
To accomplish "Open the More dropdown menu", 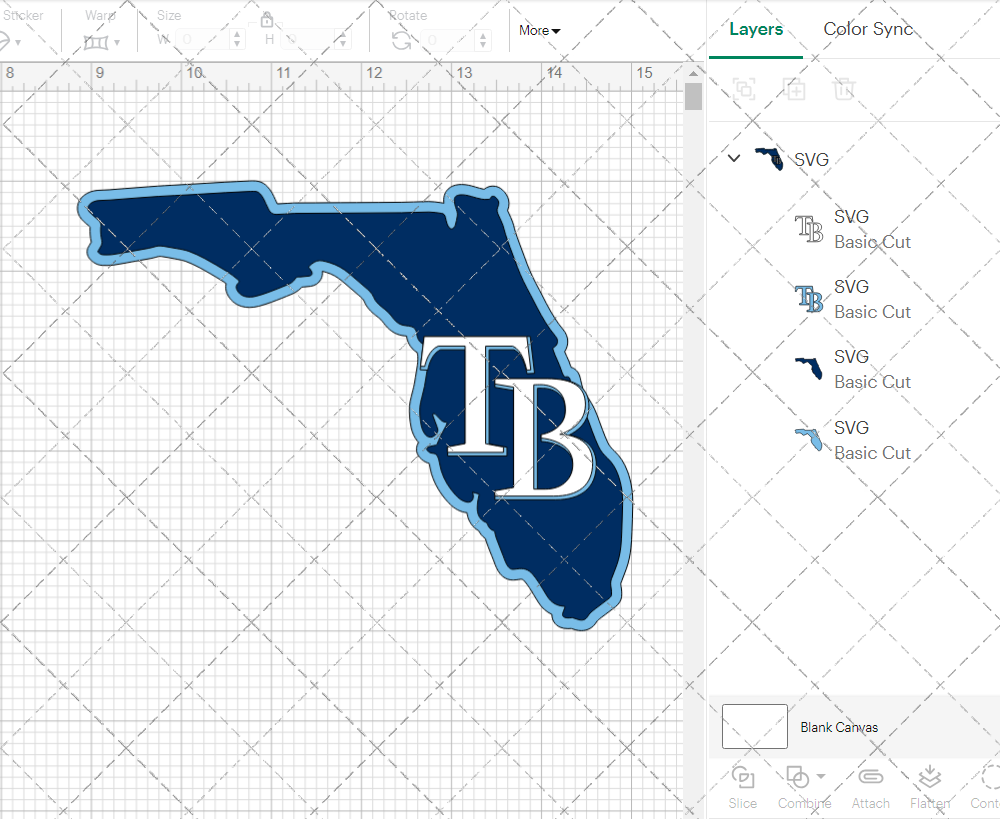I will click(540, 30).
